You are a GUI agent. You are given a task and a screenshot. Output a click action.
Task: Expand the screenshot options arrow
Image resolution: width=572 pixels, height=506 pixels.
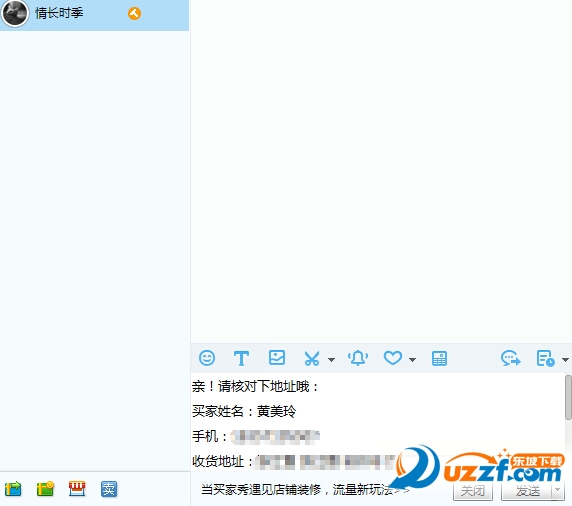click(x=331, y=360)
